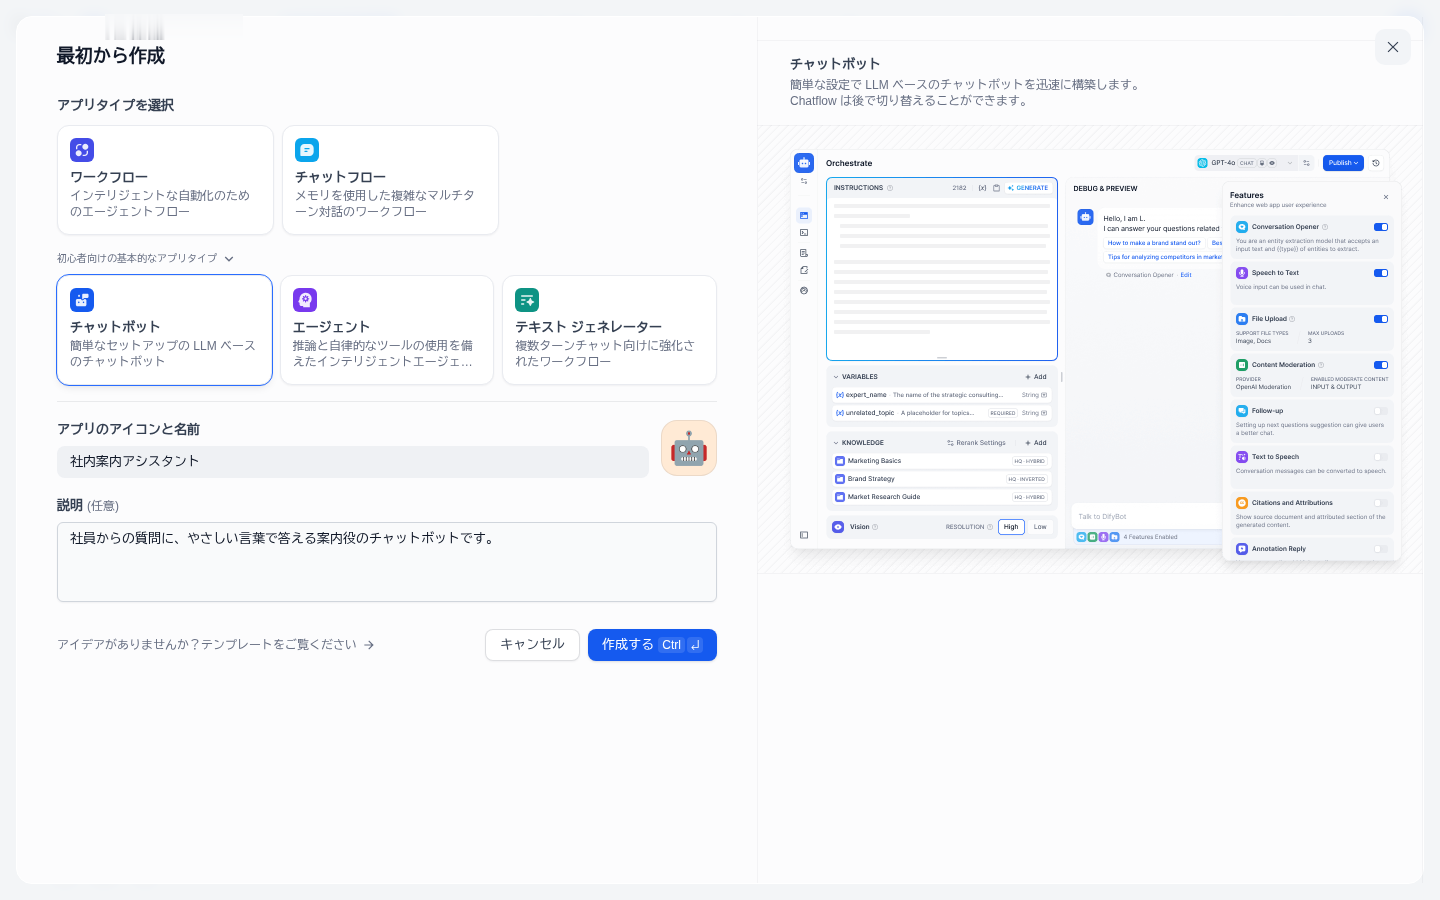This screenshot has height=900, width=1440.
Task: Click the エージェント card's purple brain icon
Action: [x=305, y=300]
